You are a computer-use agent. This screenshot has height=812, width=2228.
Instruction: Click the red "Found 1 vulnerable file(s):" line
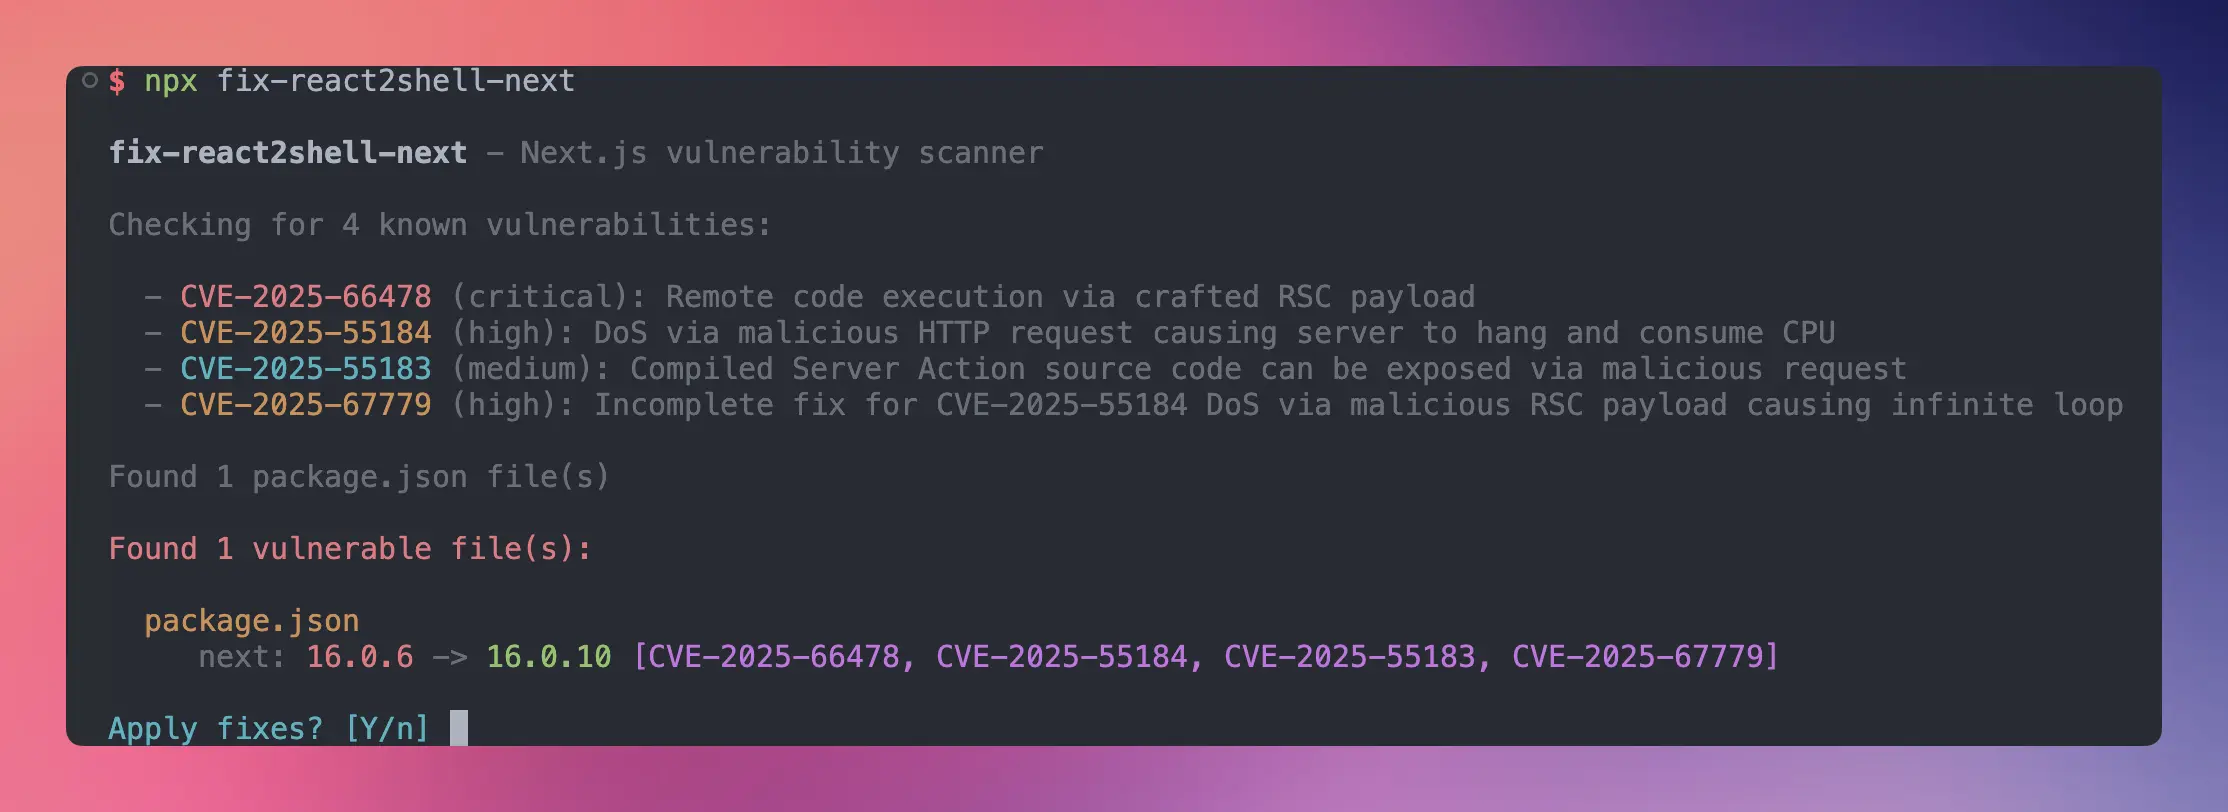click(x=349, y=549)
